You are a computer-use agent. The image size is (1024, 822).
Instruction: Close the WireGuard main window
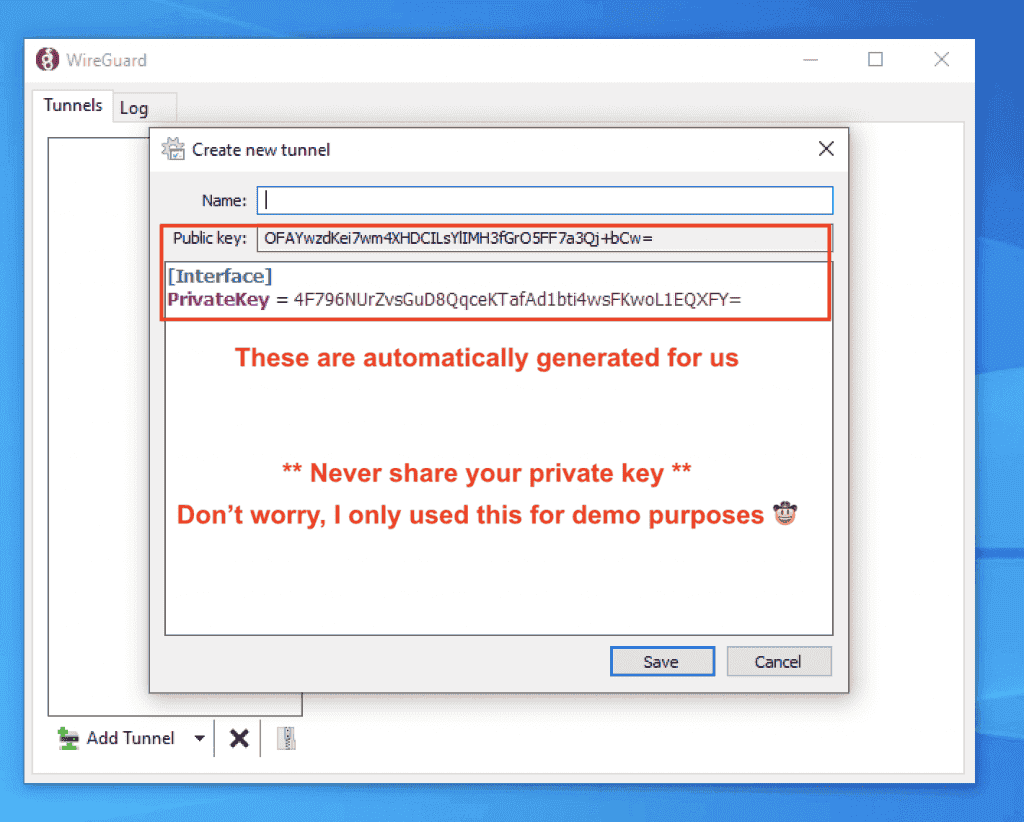[x=941, y=59]
